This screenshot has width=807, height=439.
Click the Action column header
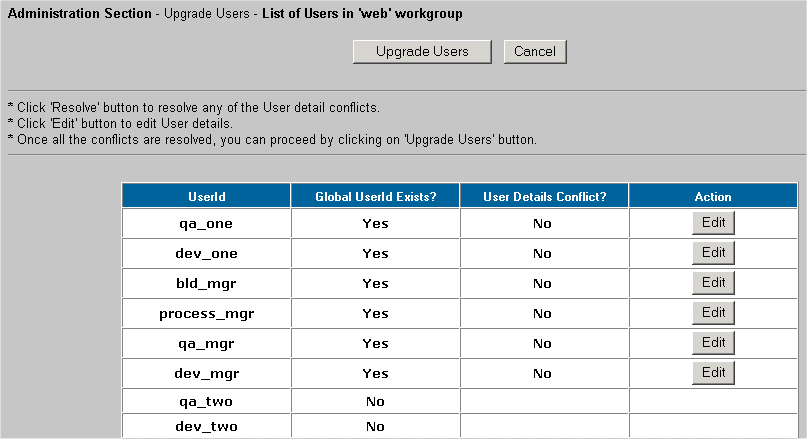coord(713,197)
